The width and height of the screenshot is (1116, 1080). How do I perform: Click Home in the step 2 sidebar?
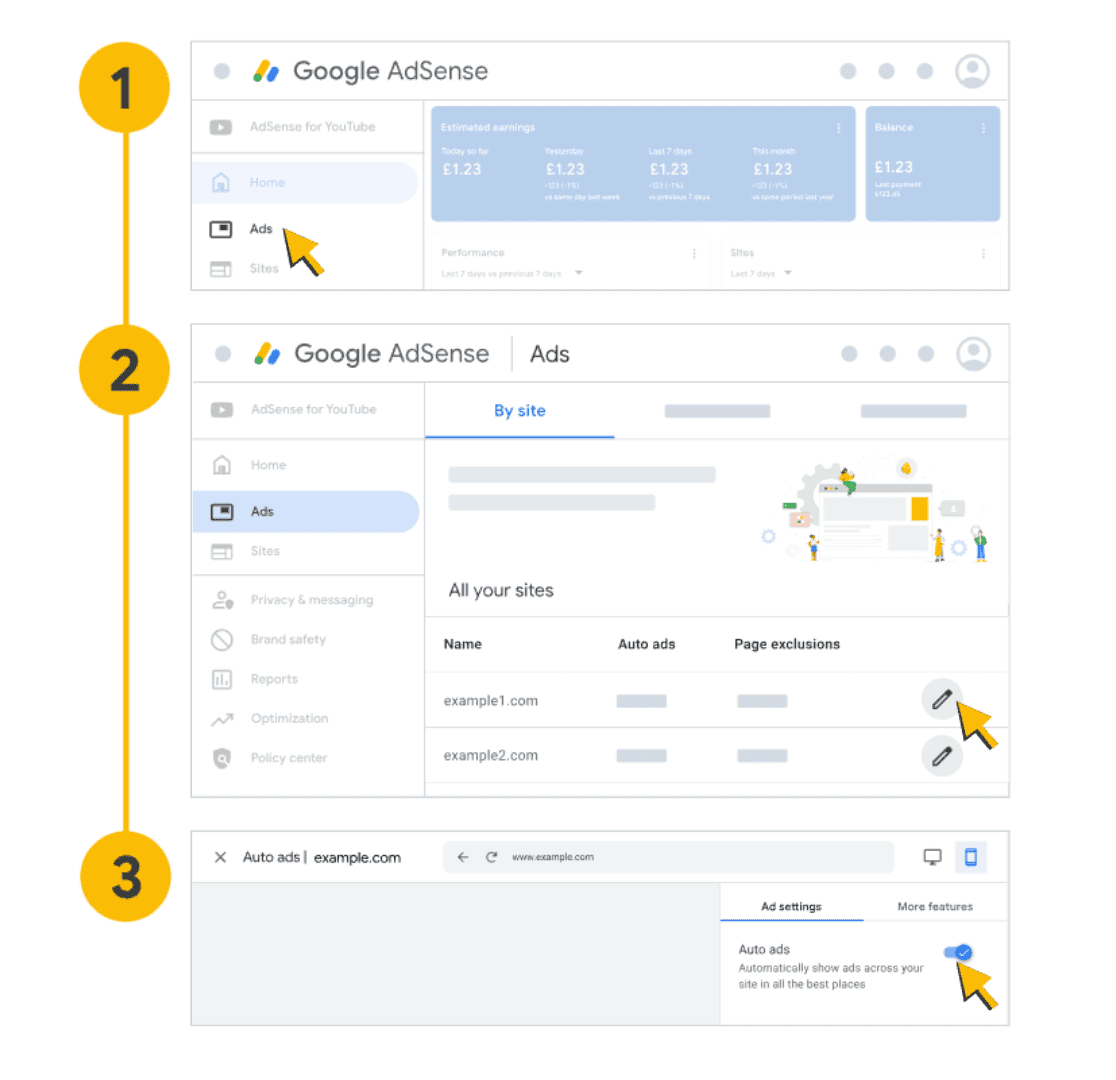pos(268,465)
